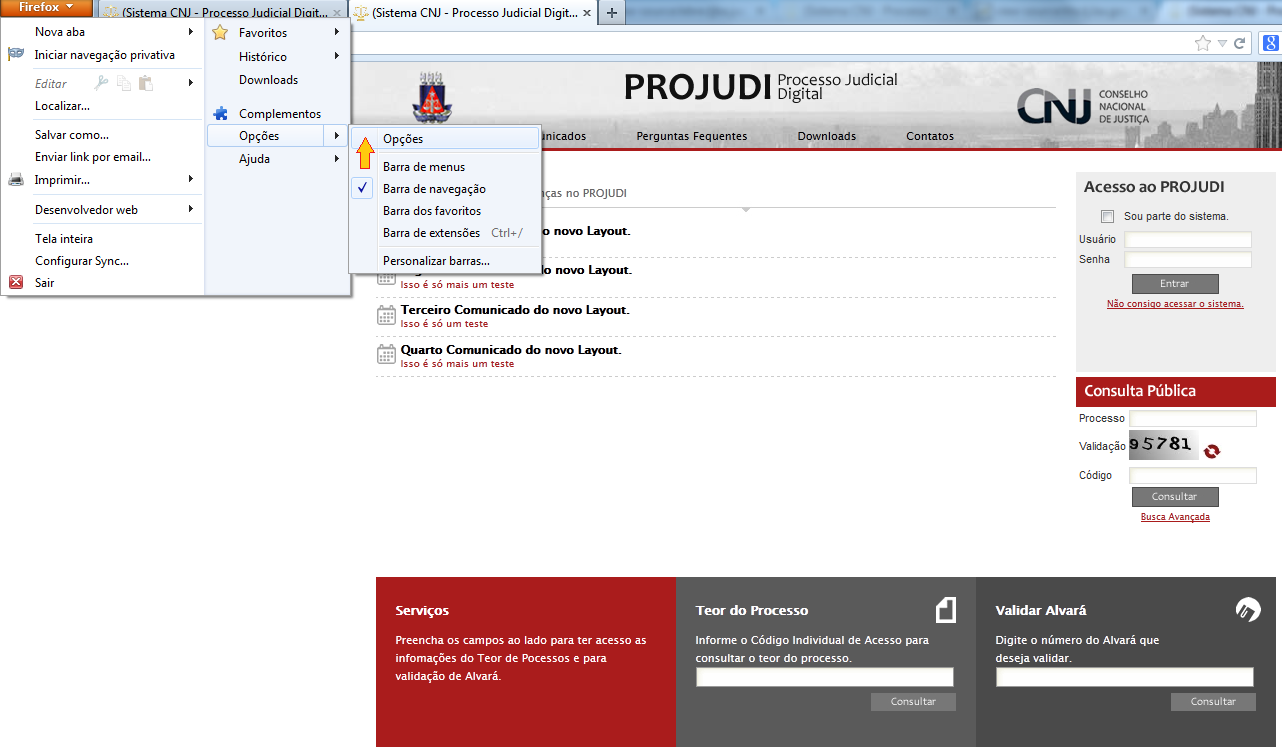Switch to the second Sistema CNJ tab
Viewport: 1282px width, 750px height.
pyautogui.click(x=471, y=14)
